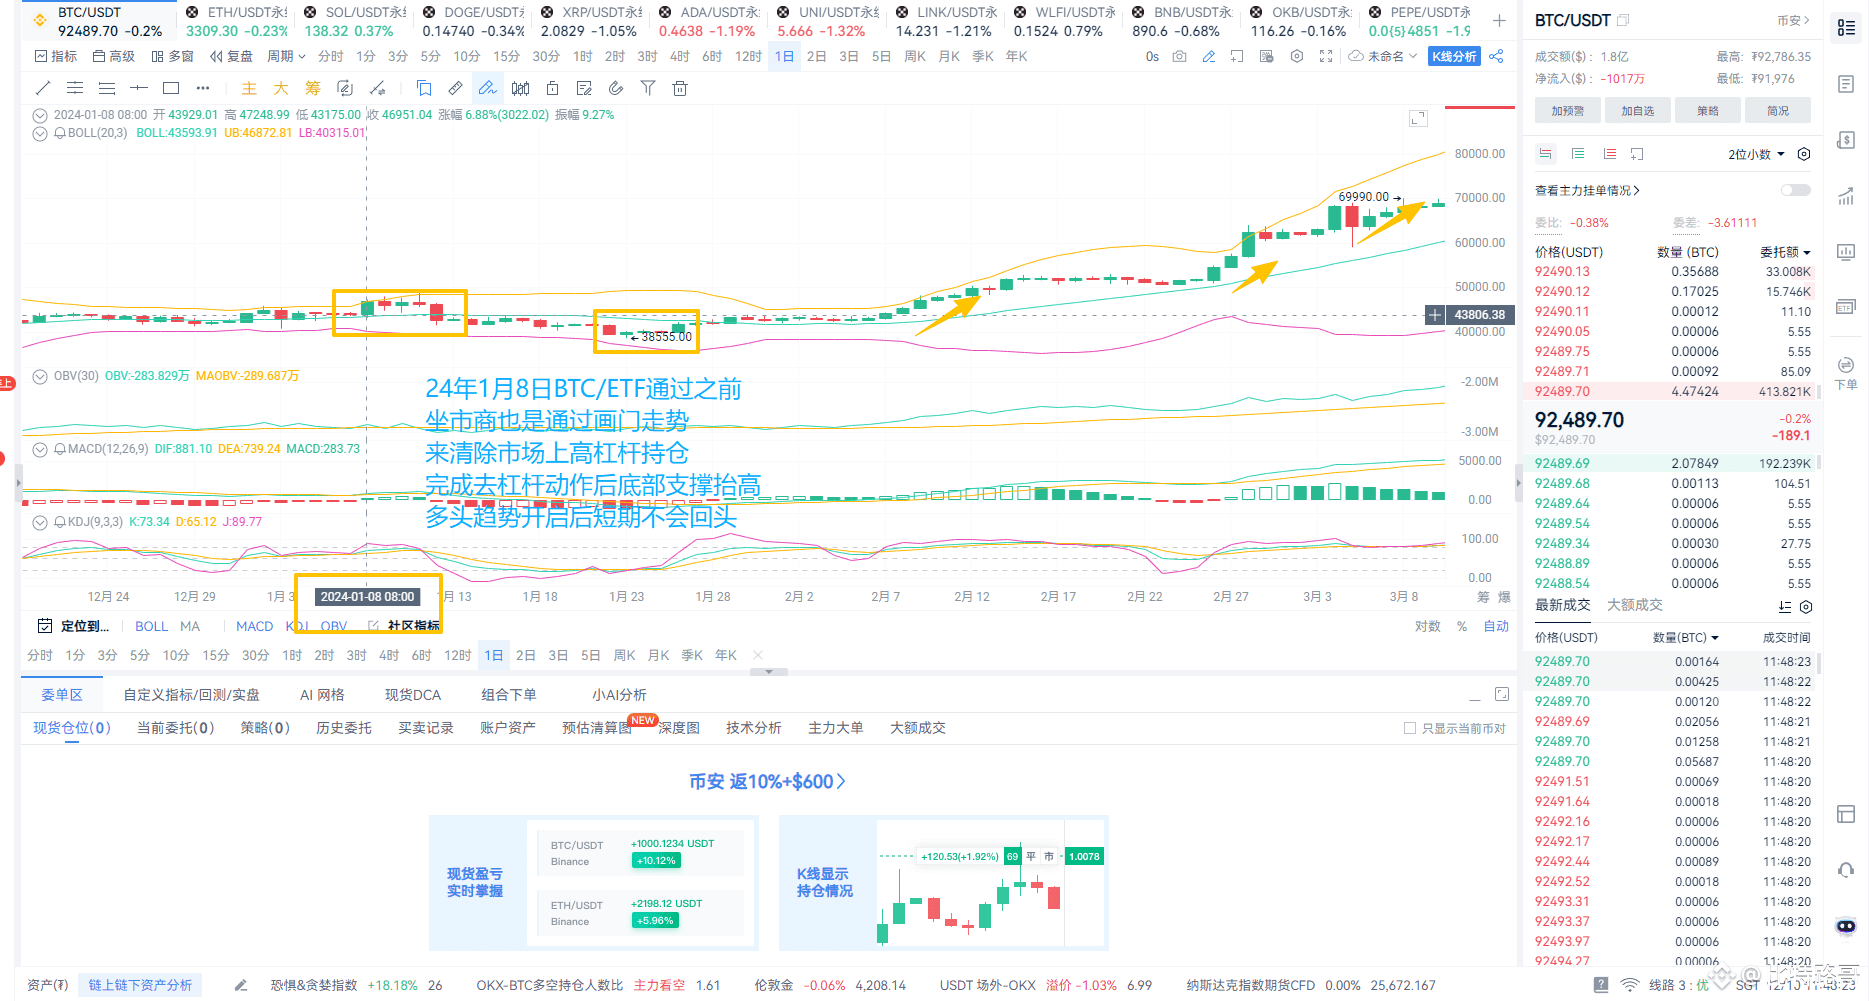This screenshot has width=1869, height=1001.
Task: Select the rectangle drawing tool
Action: pyautogui.click(x=171, y=88)
